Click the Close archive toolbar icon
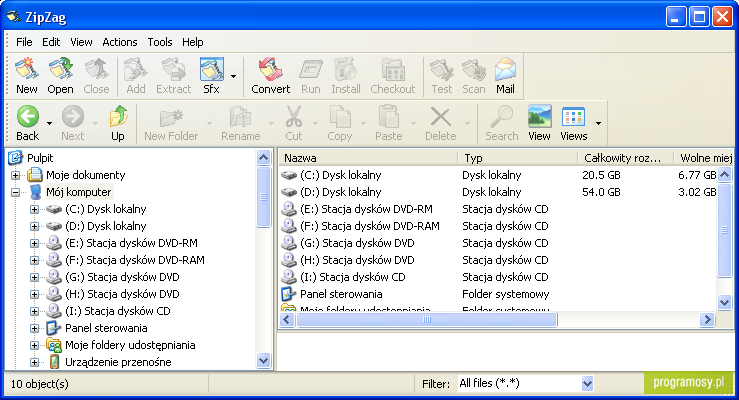Image resolution: width=739 pixels, height=400 pixels. point(96,70)
